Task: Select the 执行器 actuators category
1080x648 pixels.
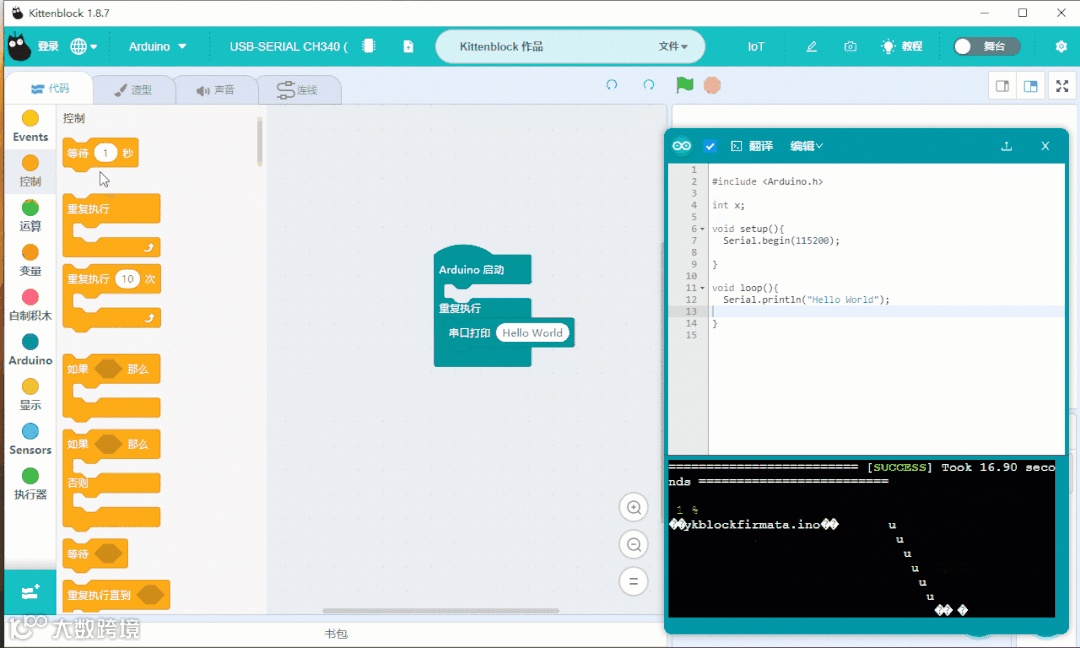Action: 30,484
